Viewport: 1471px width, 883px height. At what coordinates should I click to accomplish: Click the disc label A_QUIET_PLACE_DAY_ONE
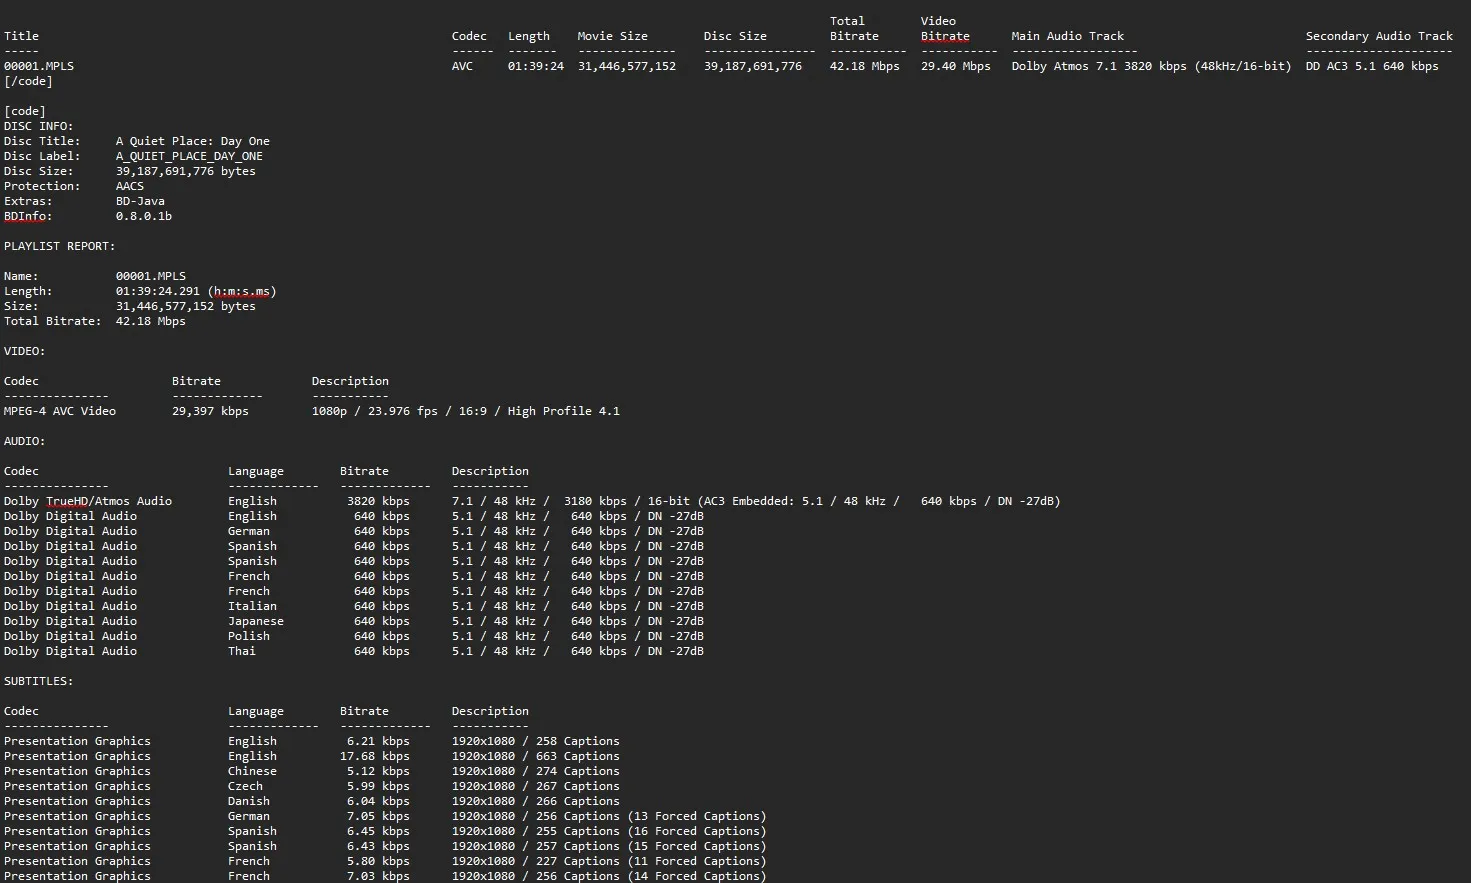[x=189, y=156]
